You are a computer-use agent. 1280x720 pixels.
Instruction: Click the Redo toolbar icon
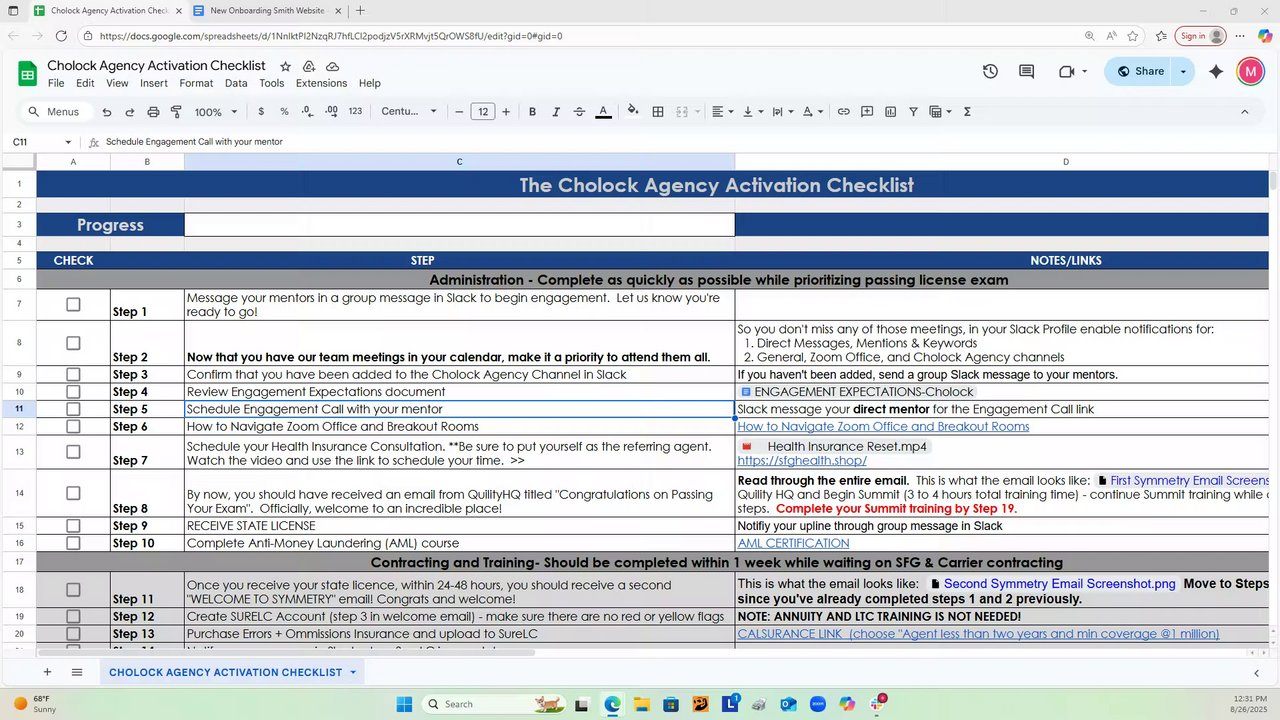tap(130, 112)
